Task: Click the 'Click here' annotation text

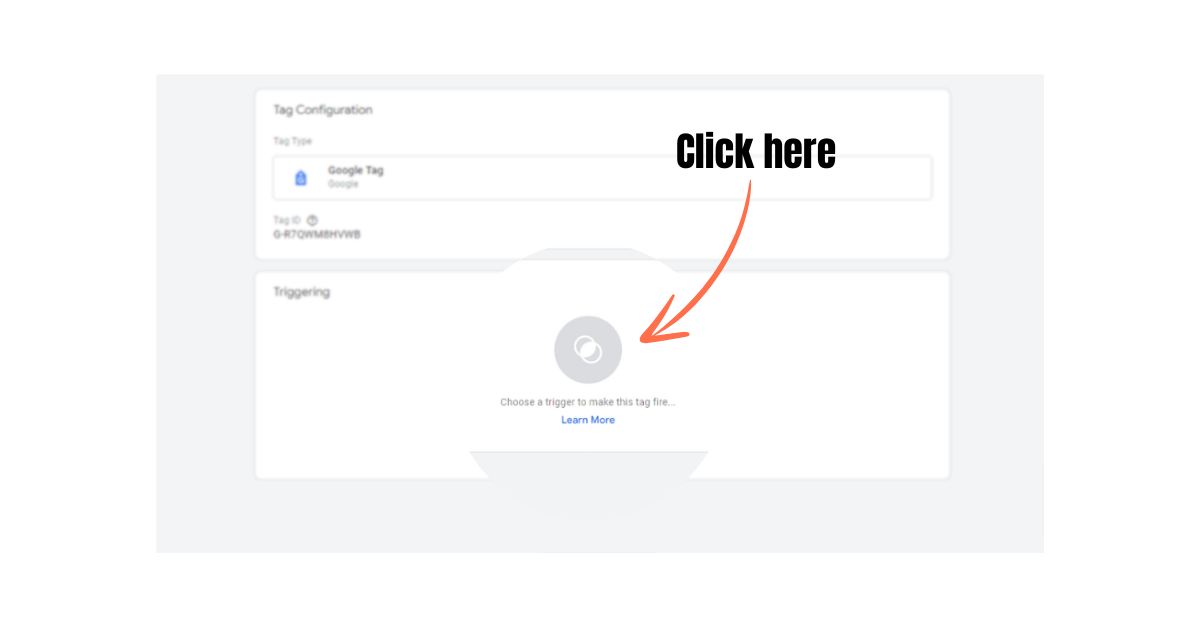Action: [756, 152]
